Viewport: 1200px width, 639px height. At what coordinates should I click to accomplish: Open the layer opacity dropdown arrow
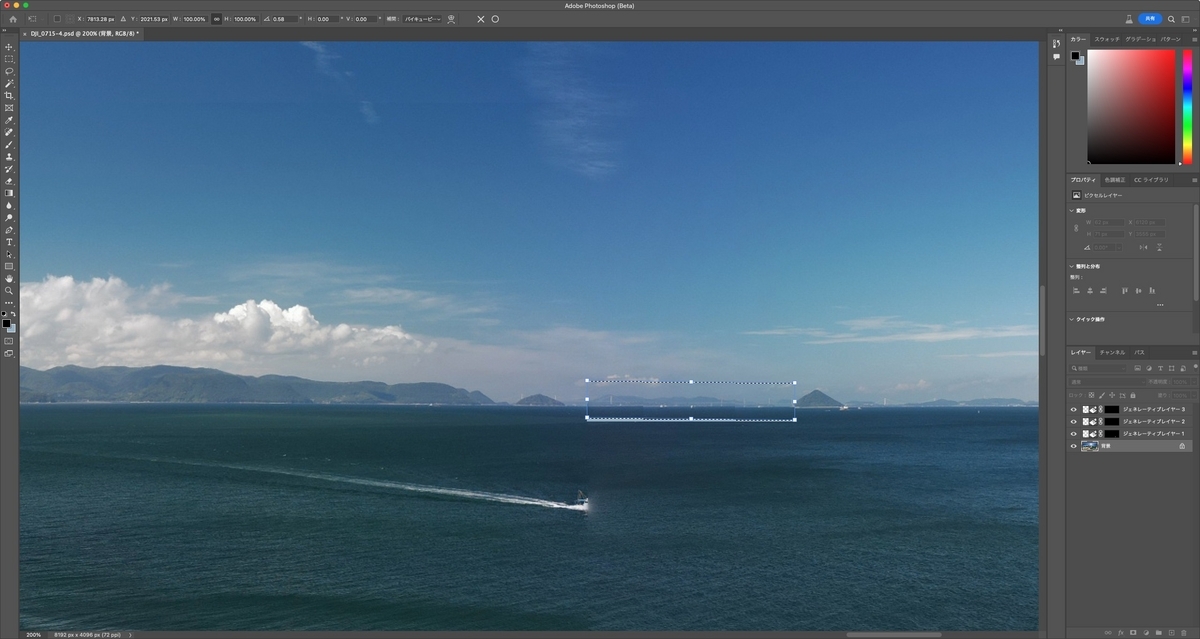[1192, 381]
